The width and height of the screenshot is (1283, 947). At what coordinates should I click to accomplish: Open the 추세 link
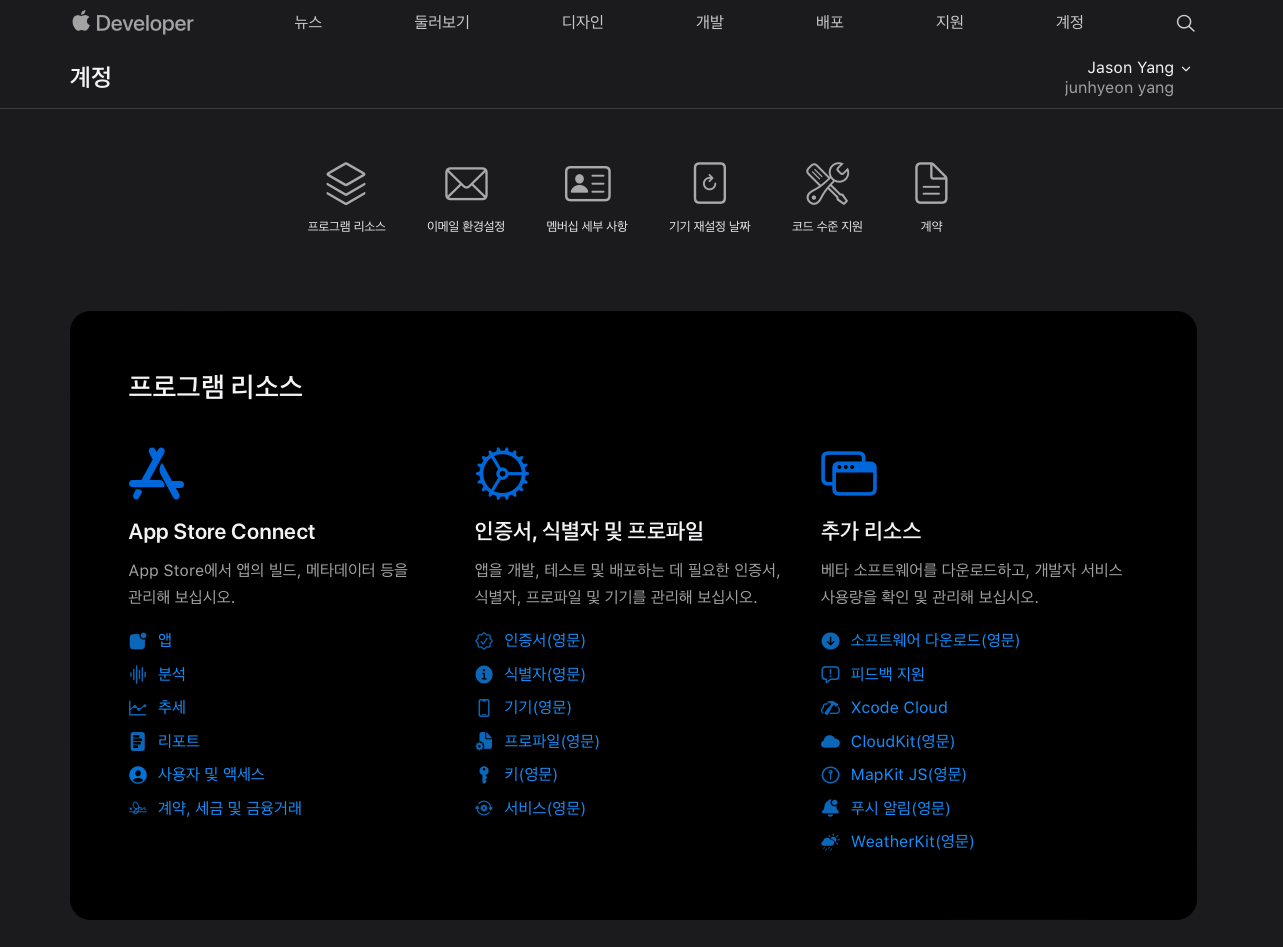pos(172,707)
